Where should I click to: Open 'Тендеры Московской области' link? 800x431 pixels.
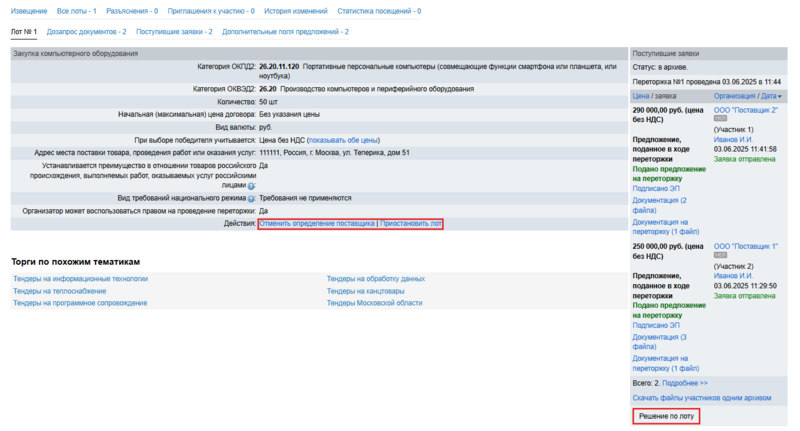(x=374, y=303)
